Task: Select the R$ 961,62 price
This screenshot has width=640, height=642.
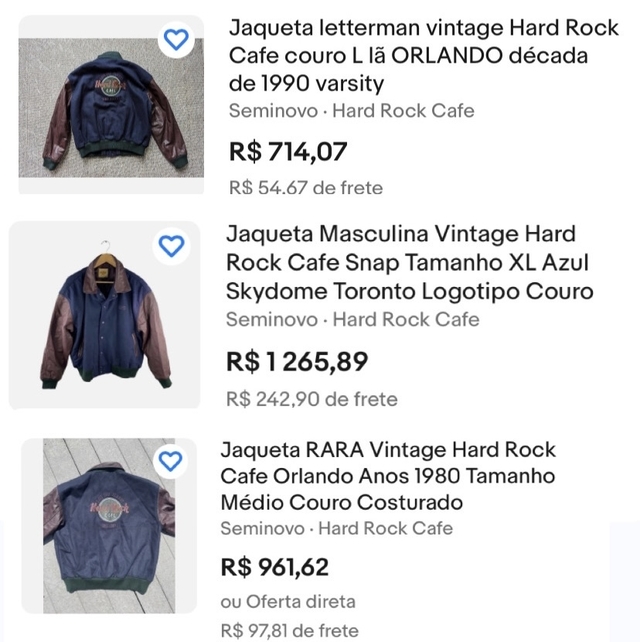Action: (x=275, y=568)
